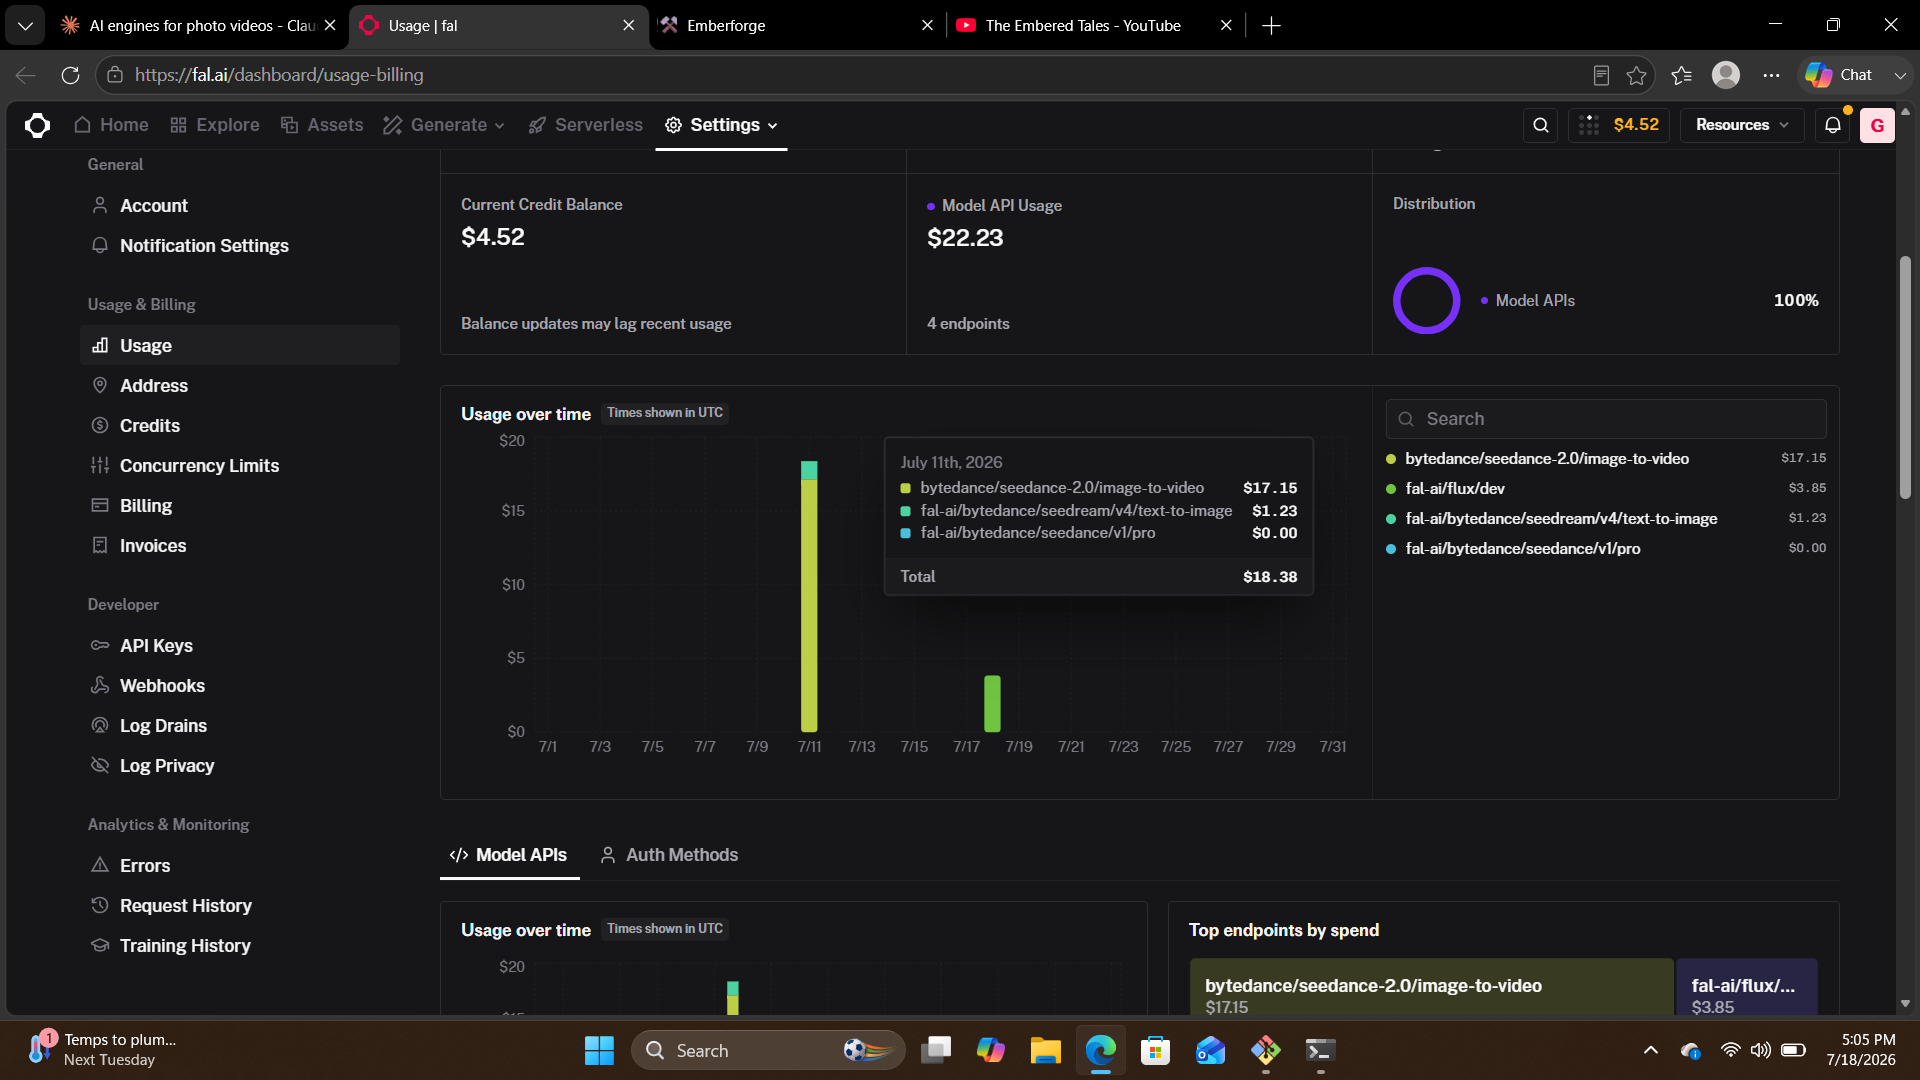Select the seedream/v4/text-to-image legend entry

pyautogui.click(x=1606, y=518)
